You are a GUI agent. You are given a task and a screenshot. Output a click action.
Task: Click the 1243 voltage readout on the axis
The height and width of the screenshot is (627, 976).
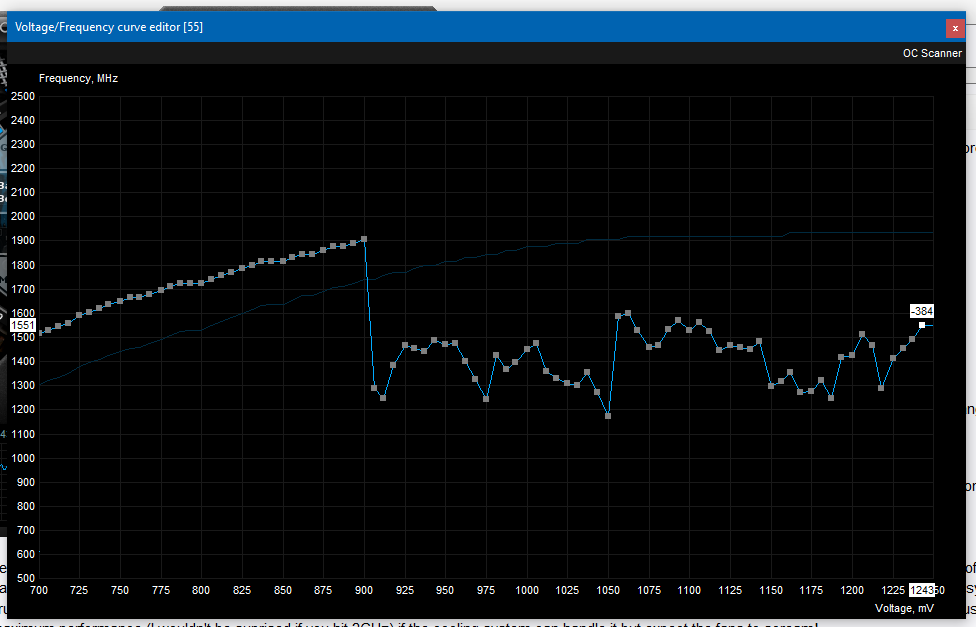921,590
